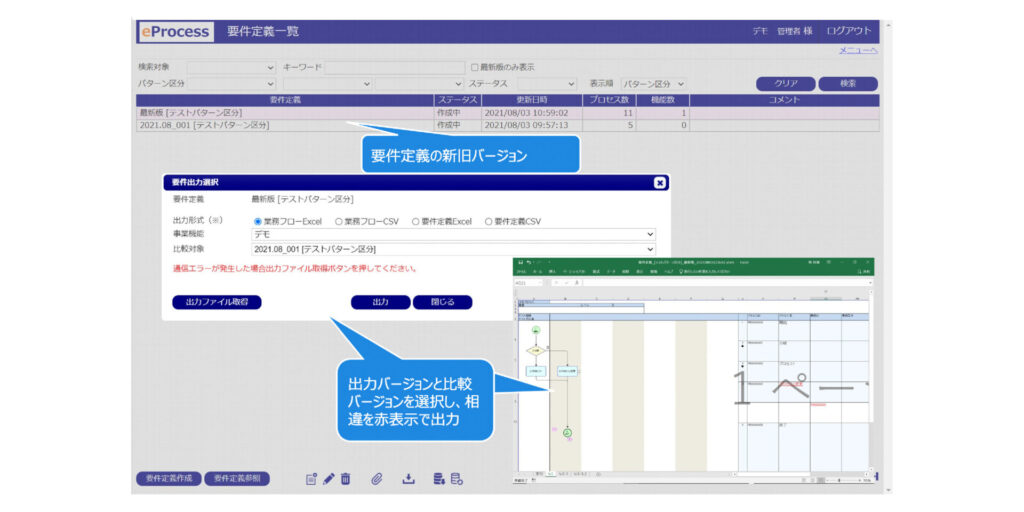Screen dimensions: 1024x512
Task: Enable the 最新版のみ表示 checkbox
Action: [x=476, y=67]
